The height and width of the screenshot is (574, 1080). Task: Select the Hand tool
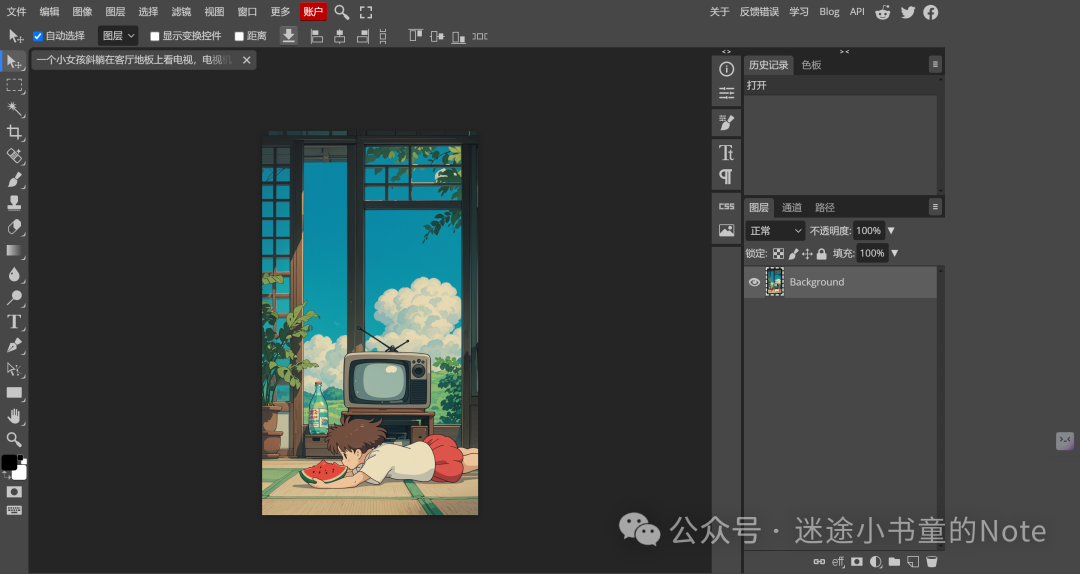14,416
